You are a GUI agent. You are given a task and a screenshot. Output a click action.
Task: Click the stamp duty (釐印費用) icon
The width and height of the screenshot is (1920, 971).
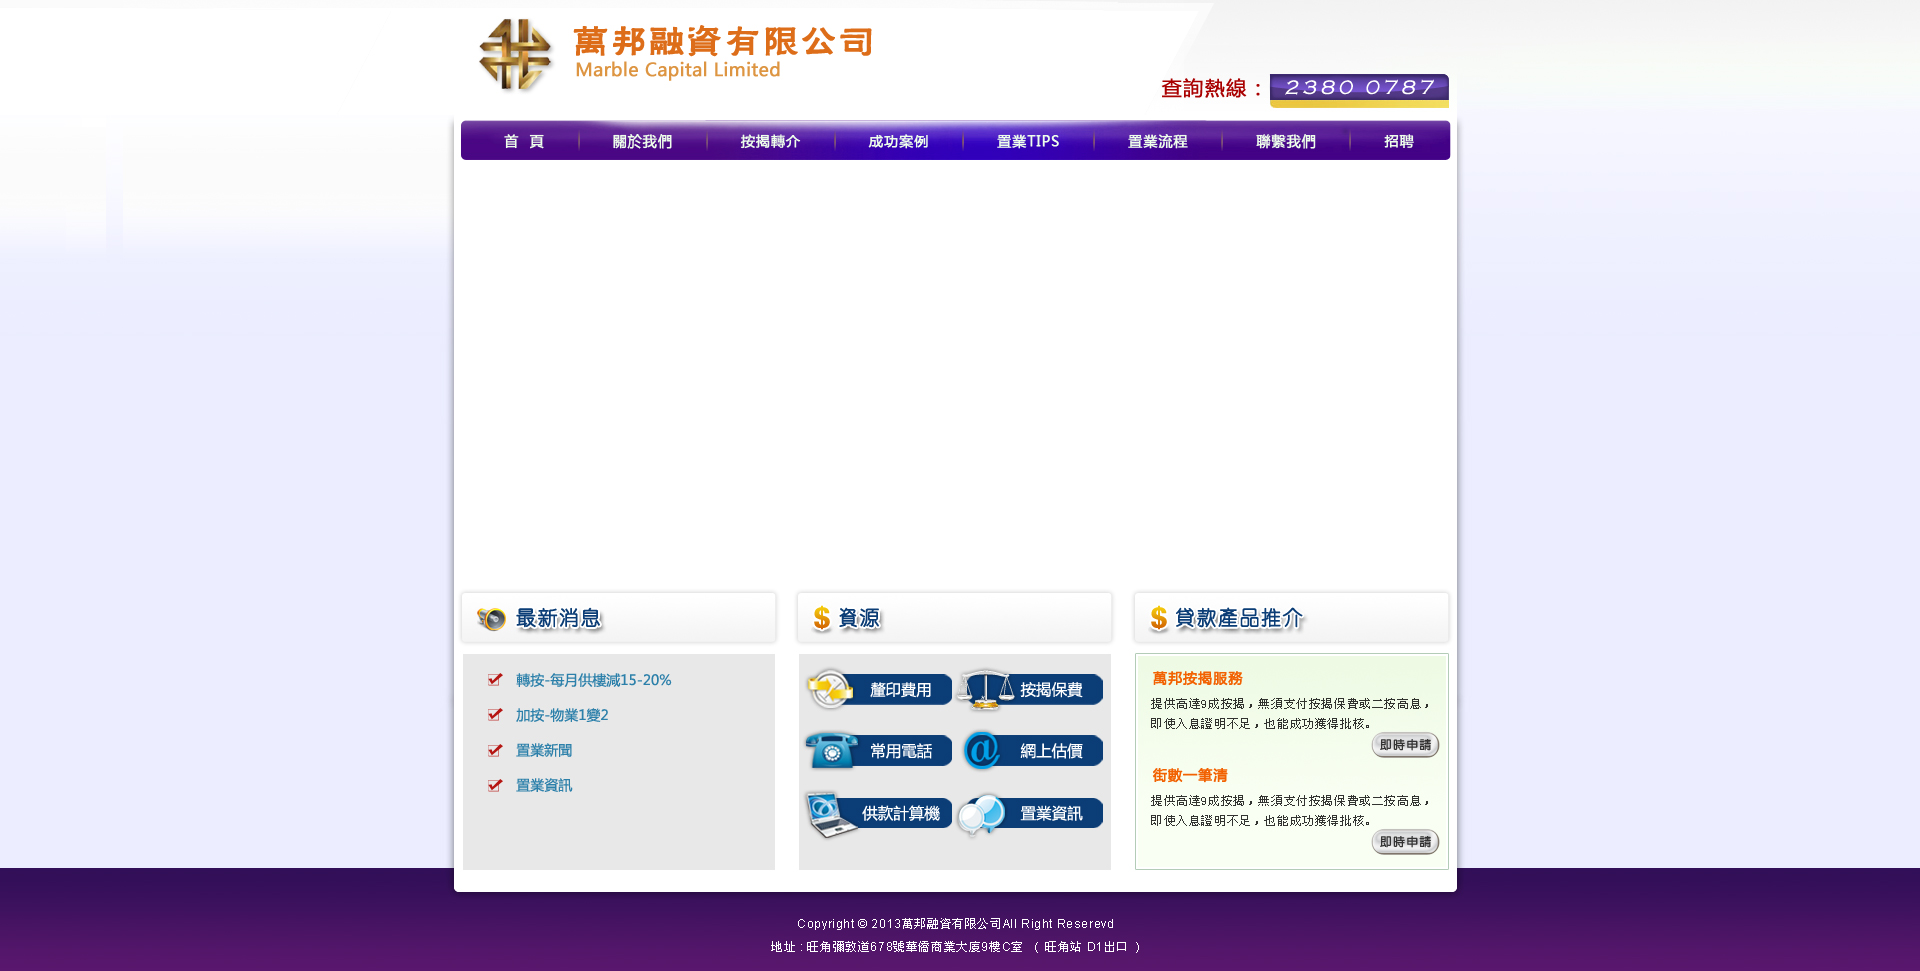[x=829, y=689]
